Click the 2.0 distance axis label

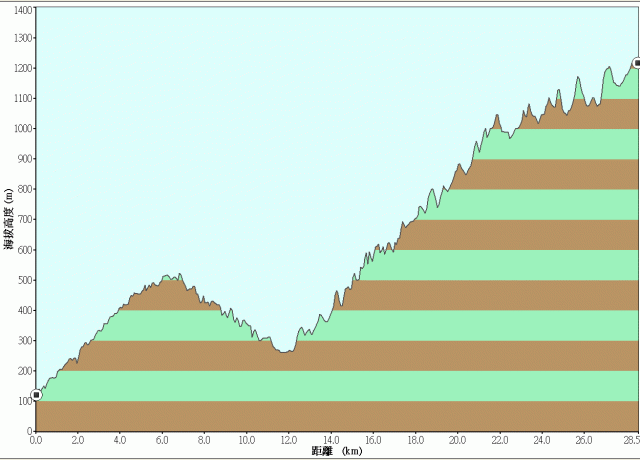pyautogui.click(x=78, y=440)
